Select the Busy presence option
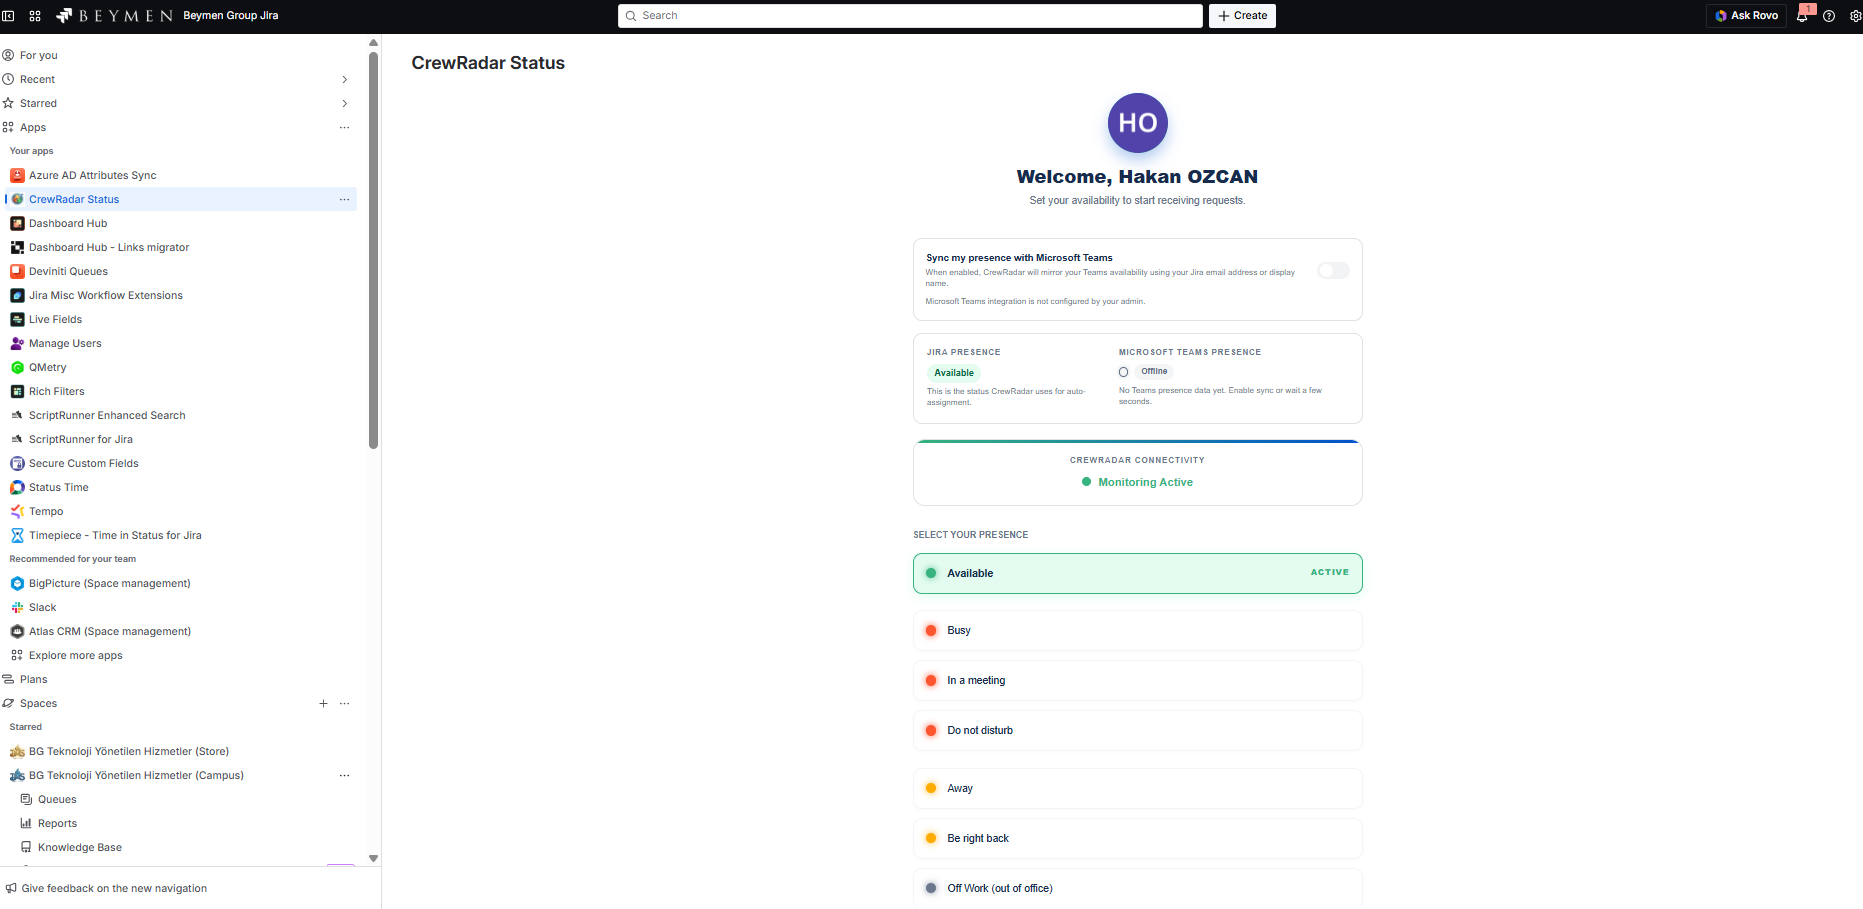The width and height of the screenshot is (1863, 909). [1137, 630]
